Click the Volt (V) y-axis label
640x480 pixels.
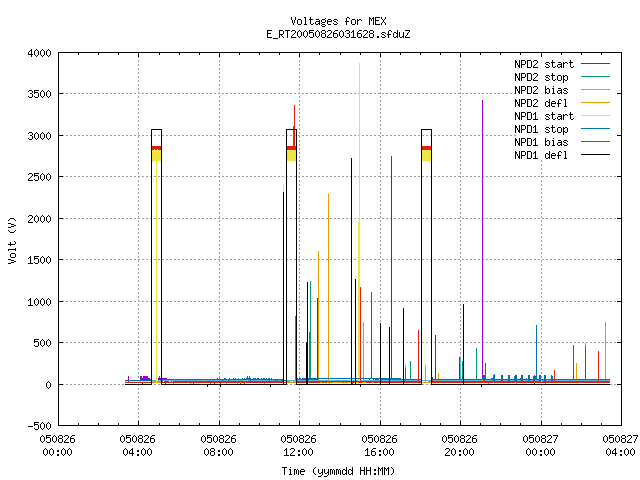(12, 240)
